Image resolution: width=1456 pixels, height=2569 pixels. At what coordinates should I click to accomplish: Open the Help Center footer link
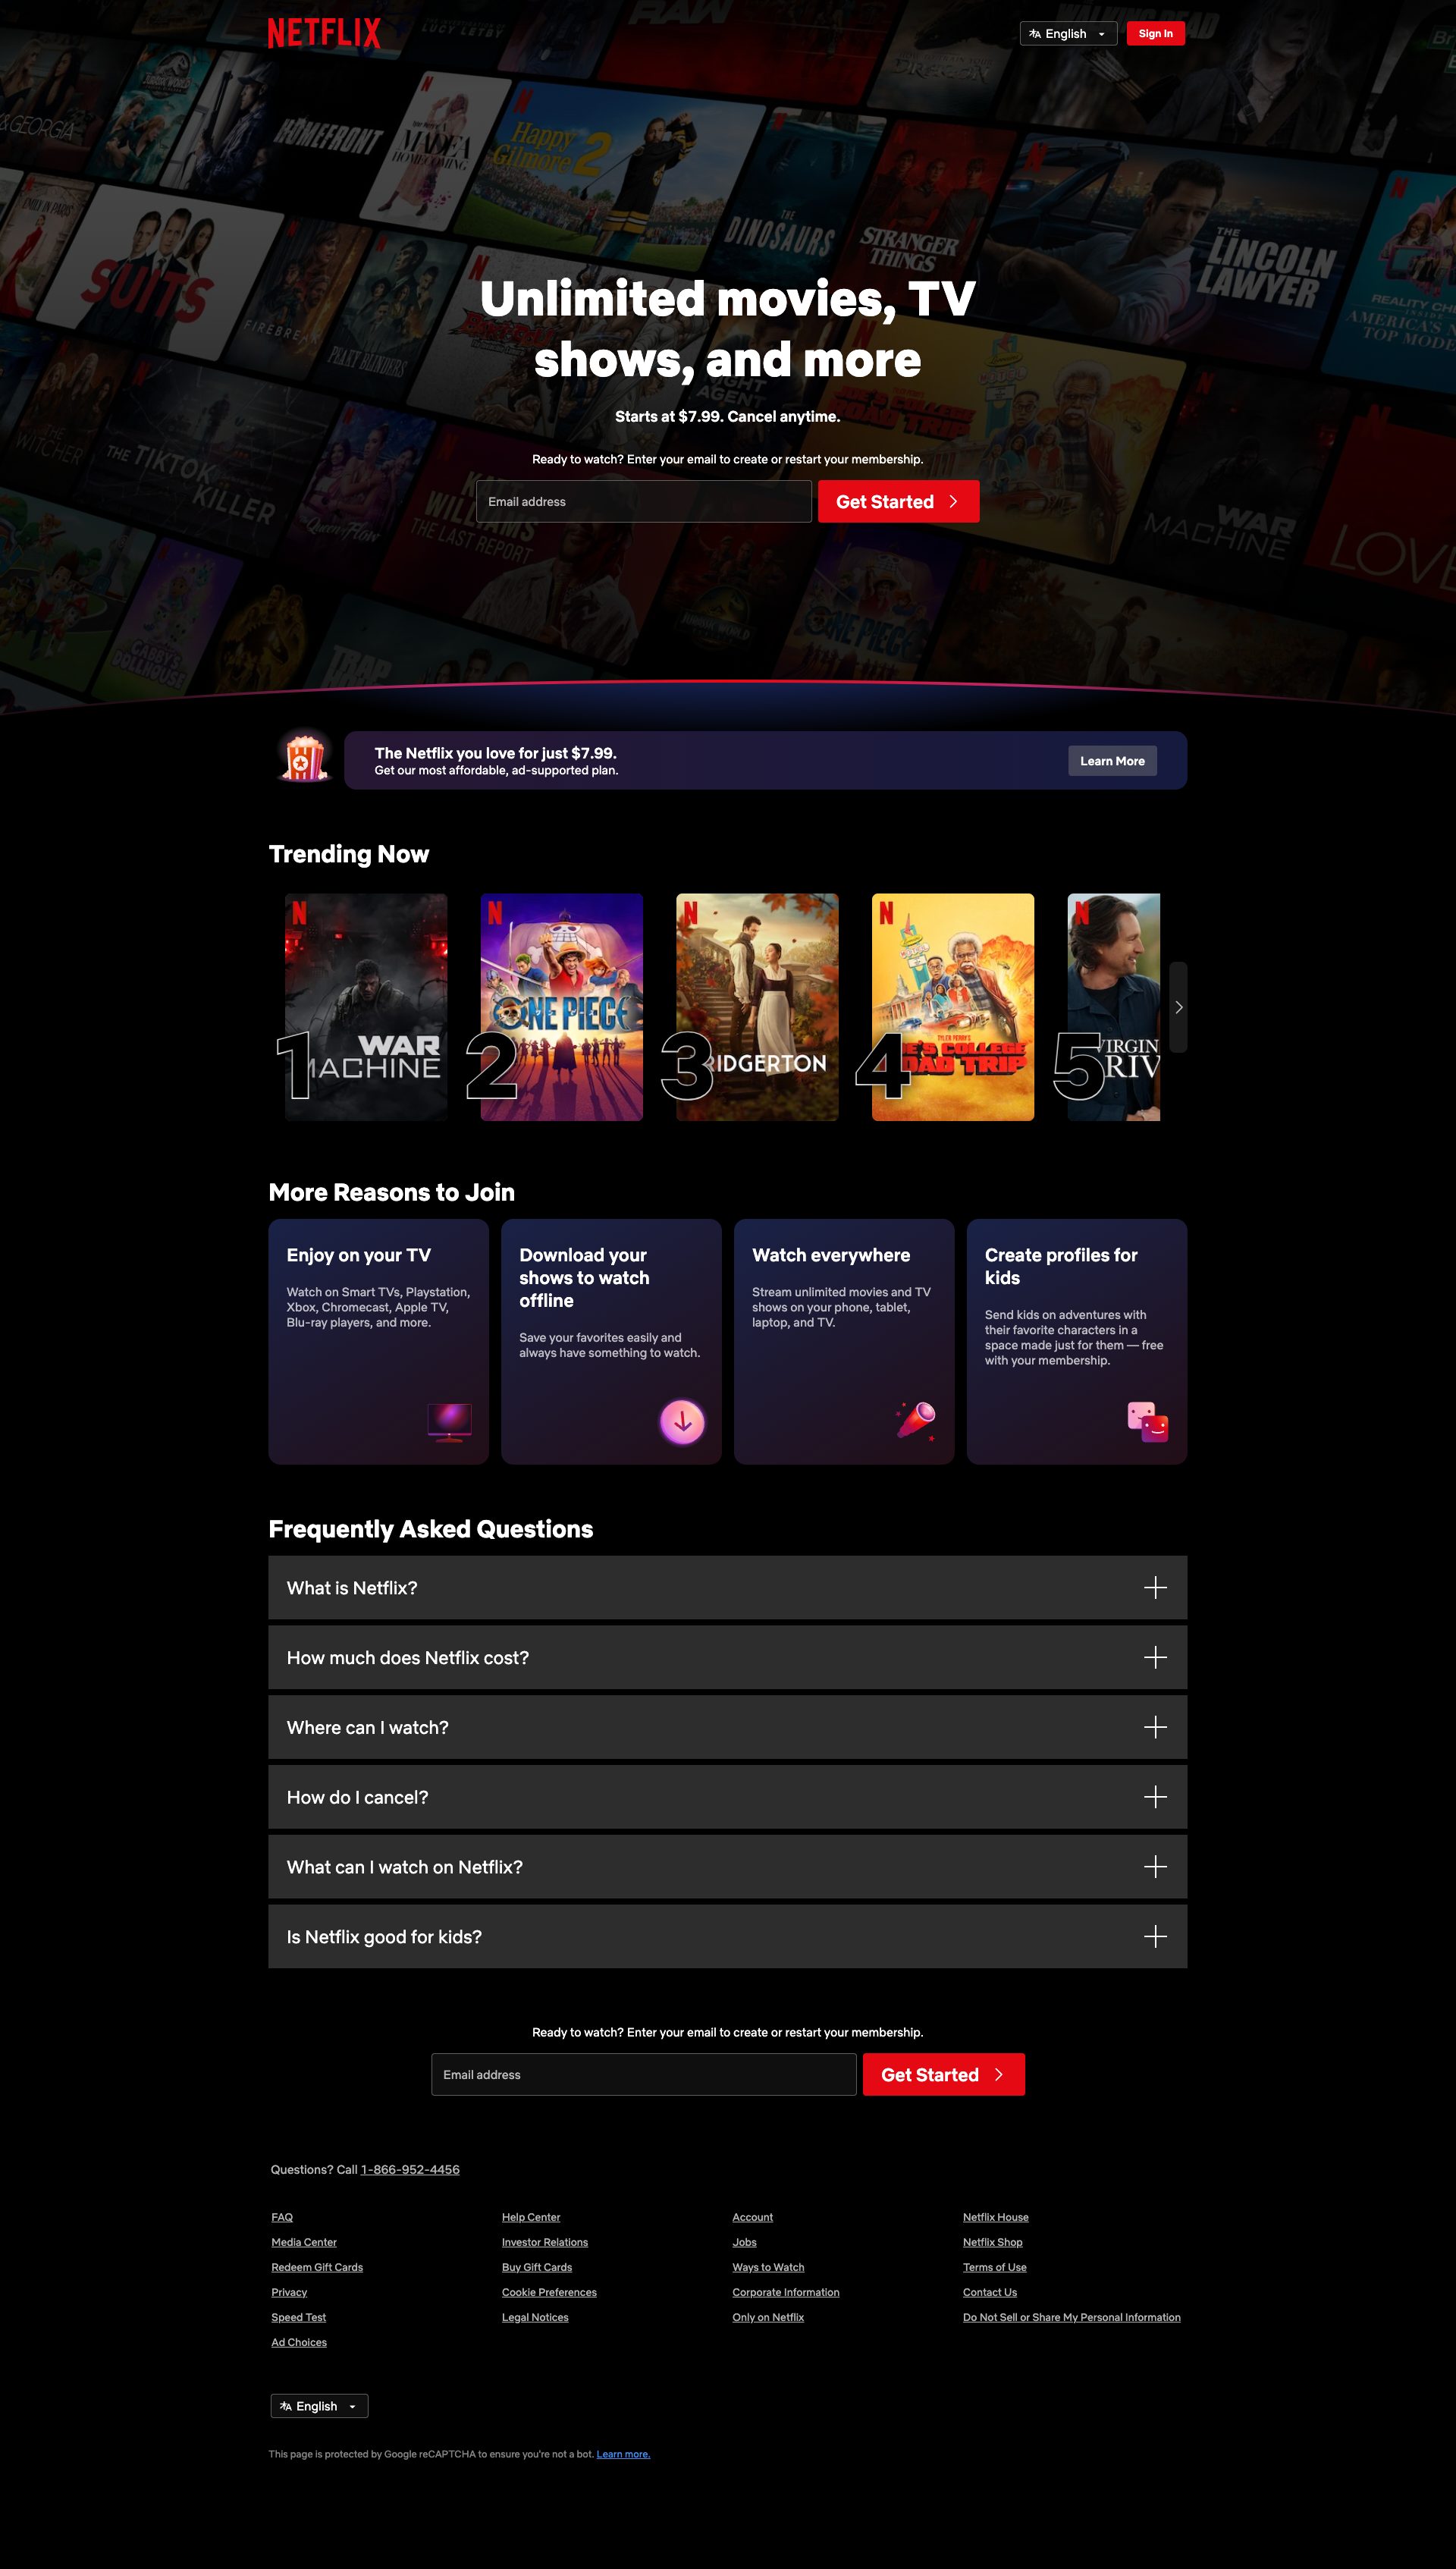(531, 2216)
